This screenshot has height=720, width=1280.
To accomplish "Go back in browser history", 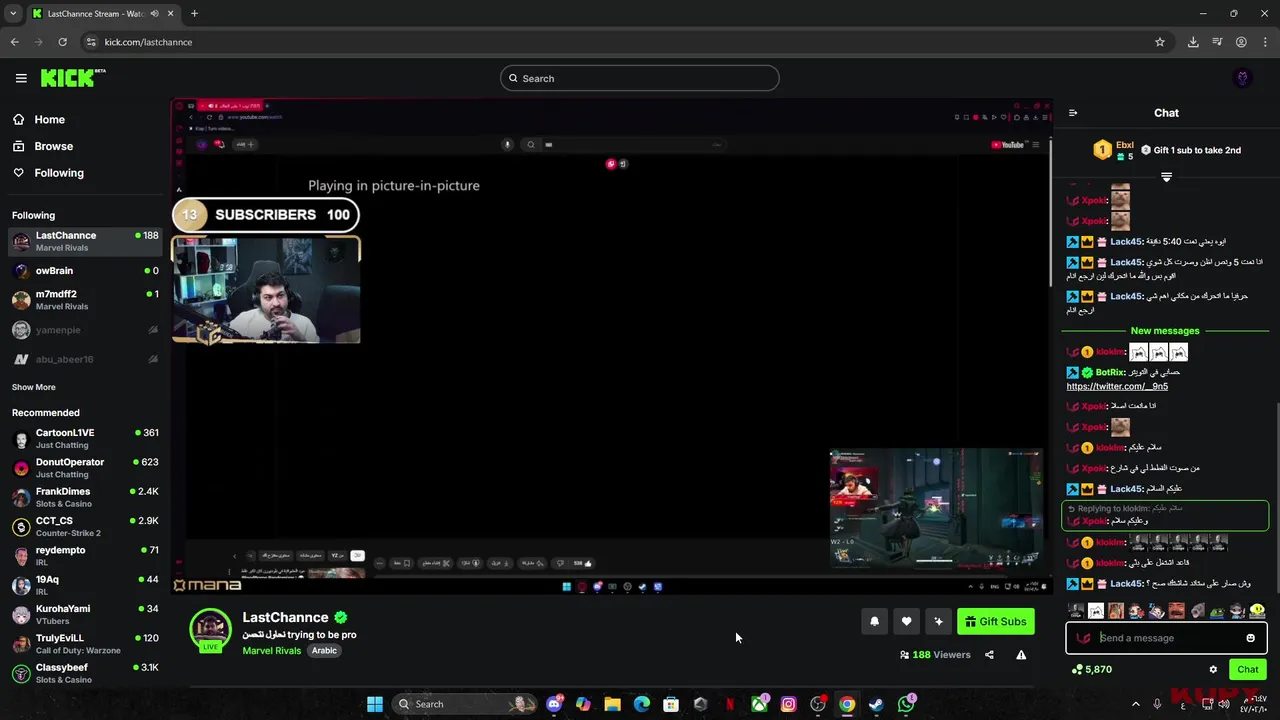I will tap(14, 42).
